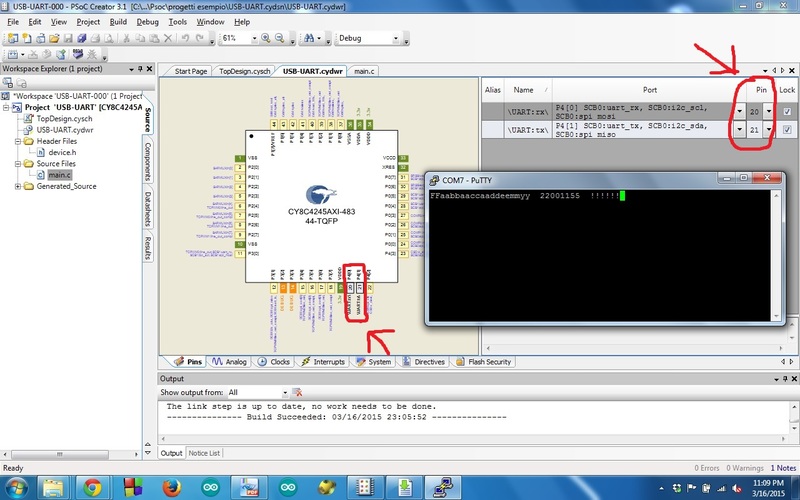The height and width of the screenshot is (500, 800).
Task: Click the Save All toolbar icon
Action: (82, 38)
